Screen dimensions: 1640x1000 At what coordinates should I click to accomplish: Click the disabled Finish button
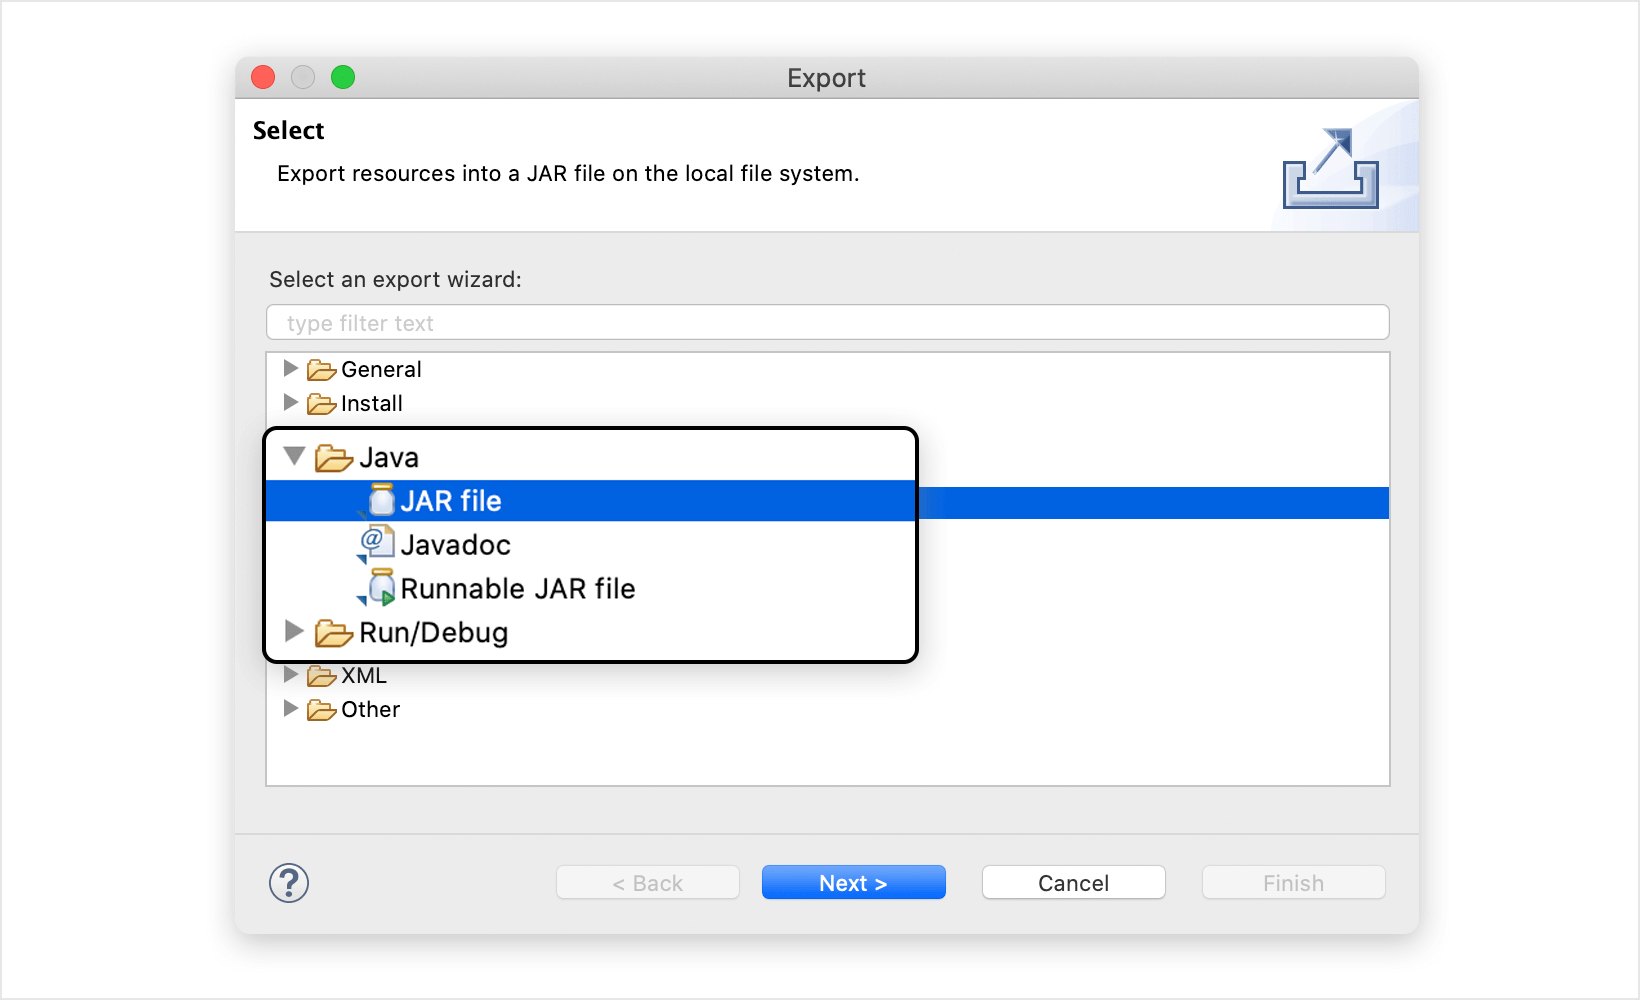coord(1294,883)
